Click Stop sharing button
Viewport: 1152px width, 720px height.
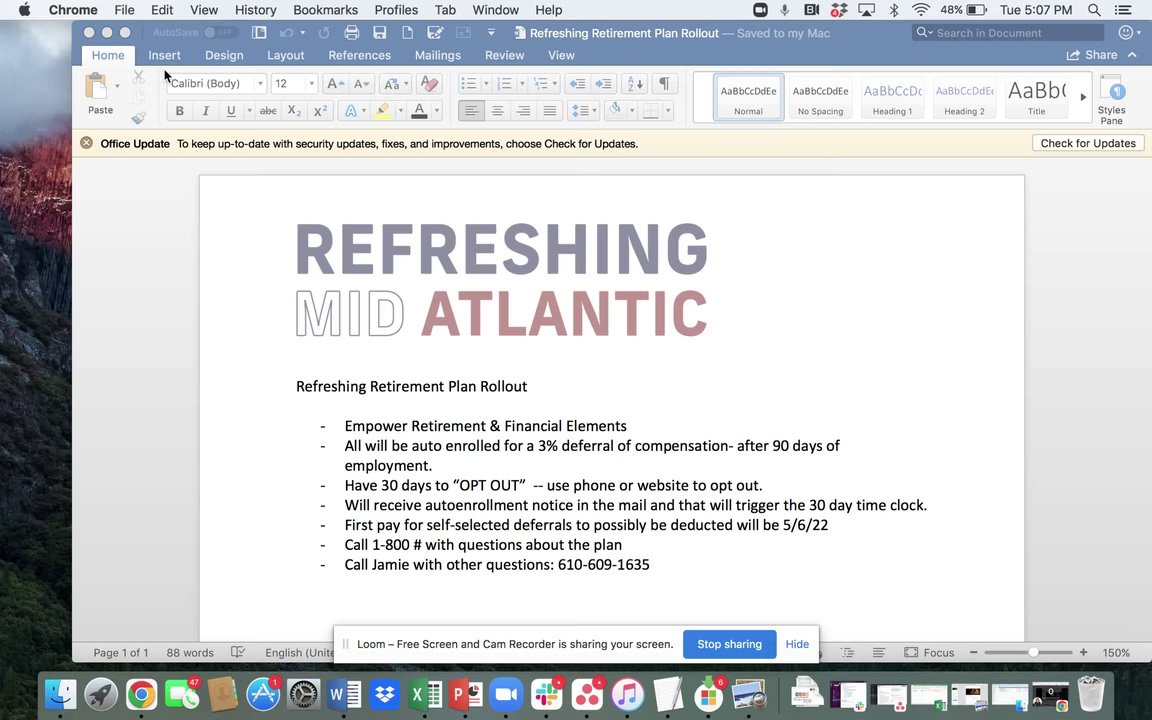730,644
